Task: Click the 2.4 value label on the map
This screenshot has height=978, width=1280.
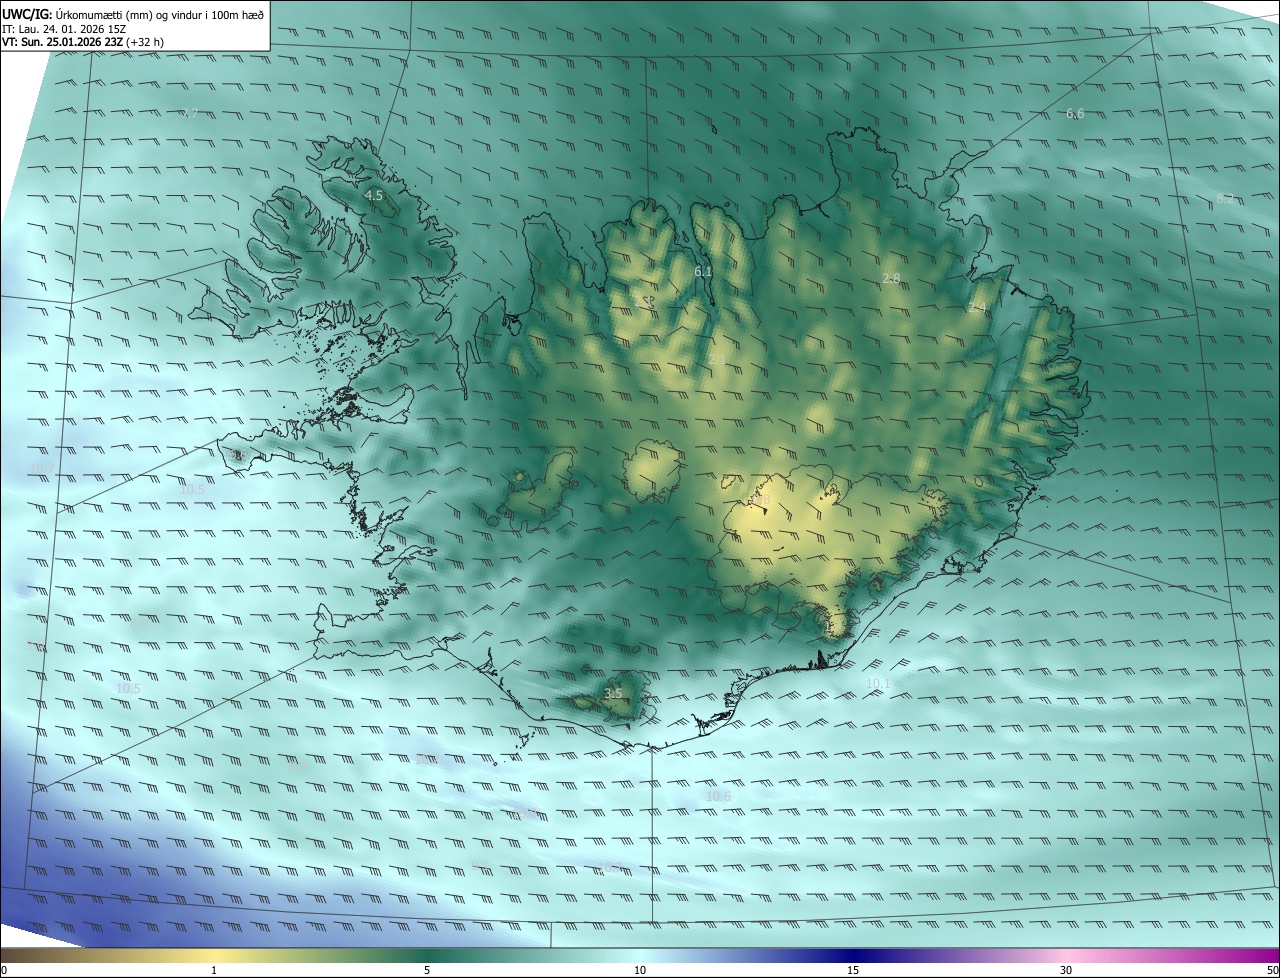Action: click(x=977, y=308)
